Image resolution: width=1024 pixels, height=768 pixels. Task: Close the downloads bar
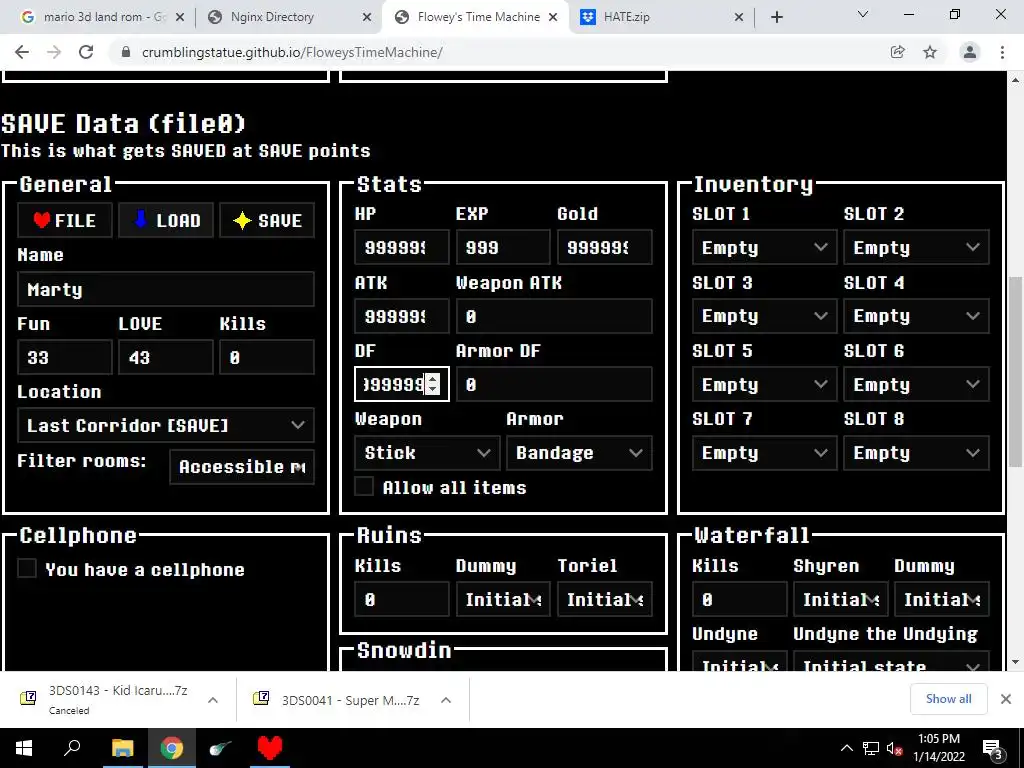tap(1006, 699)
